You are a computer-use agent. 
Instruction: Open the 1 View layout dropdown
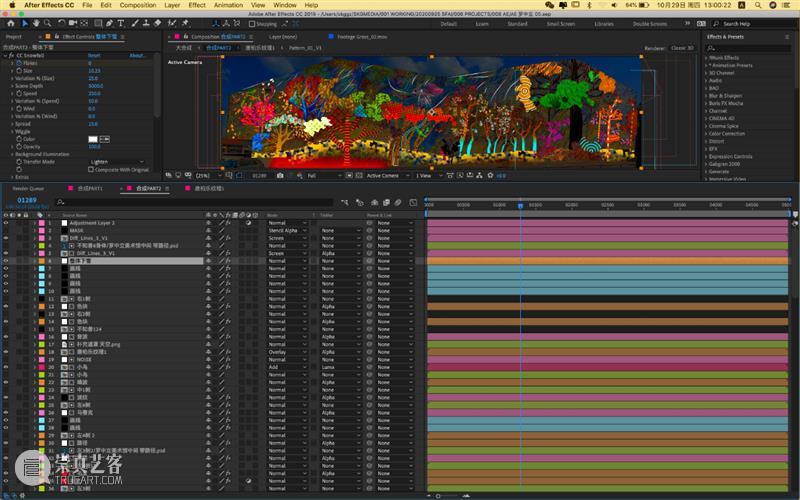click(428, 176)
